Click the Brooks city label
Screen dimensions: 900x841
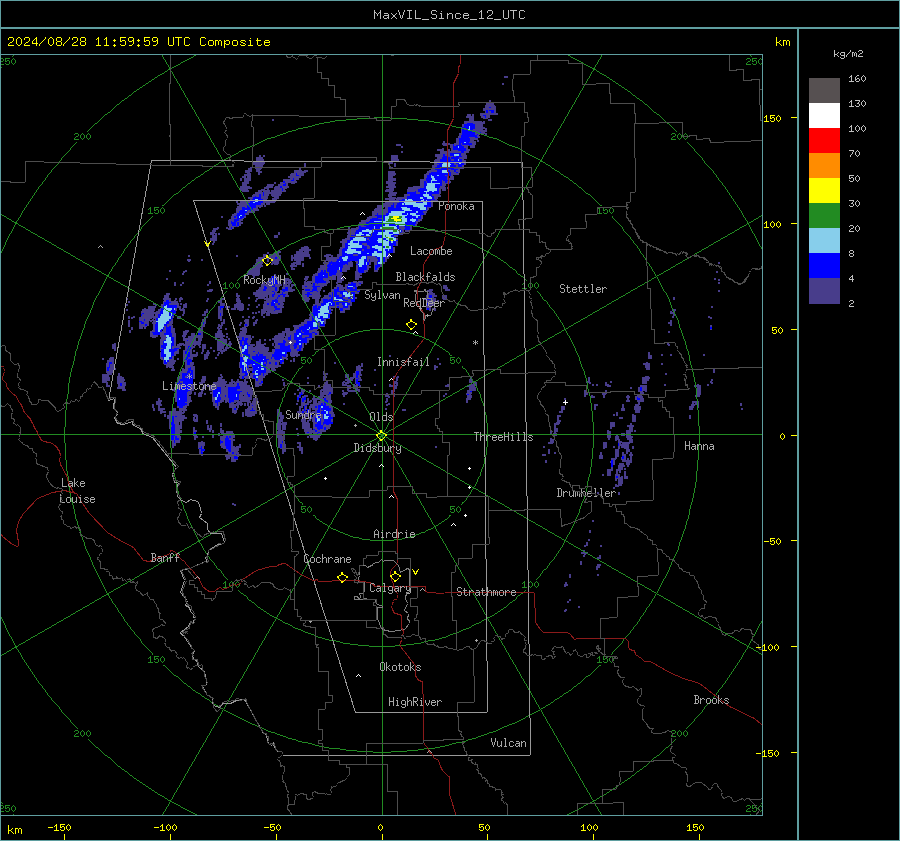coord(711,700)
